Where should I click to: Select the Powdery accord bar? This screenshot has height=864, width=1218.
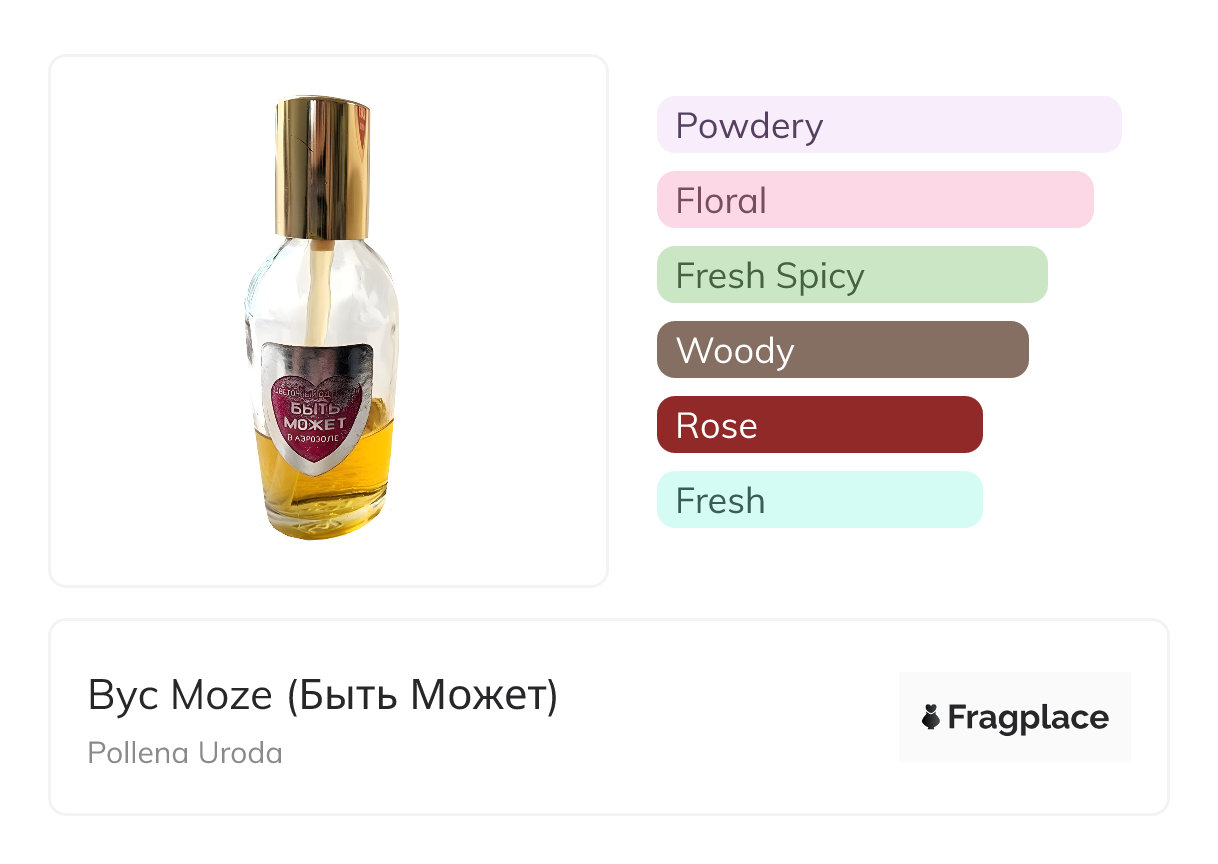click(888, 125)
